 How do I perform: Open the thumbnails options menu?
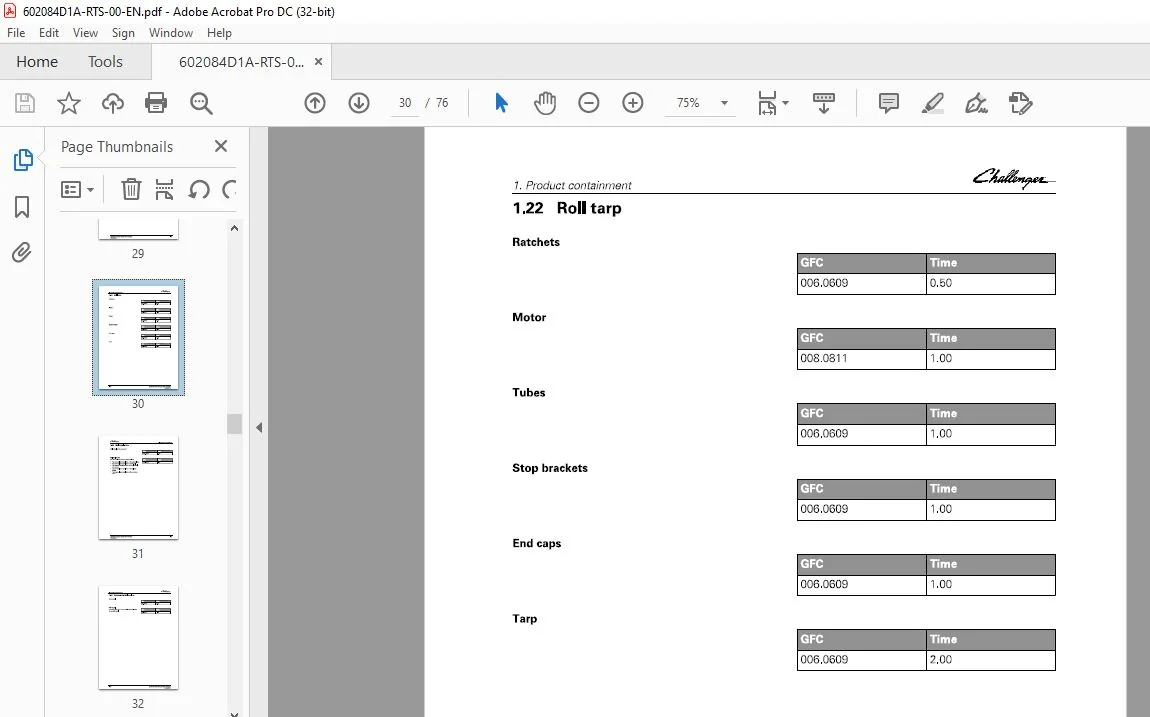(x=77, y=190)
